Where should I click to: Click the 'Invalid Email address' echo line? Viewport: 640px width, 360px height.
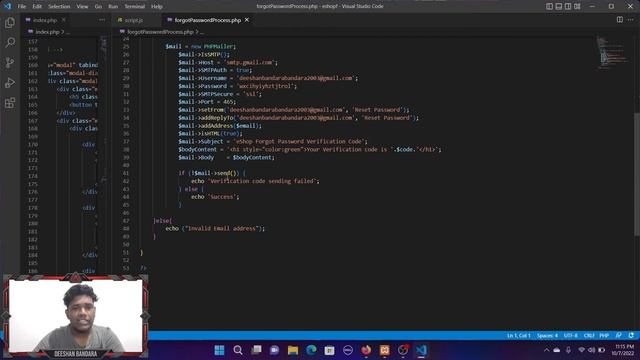(215, 229)
